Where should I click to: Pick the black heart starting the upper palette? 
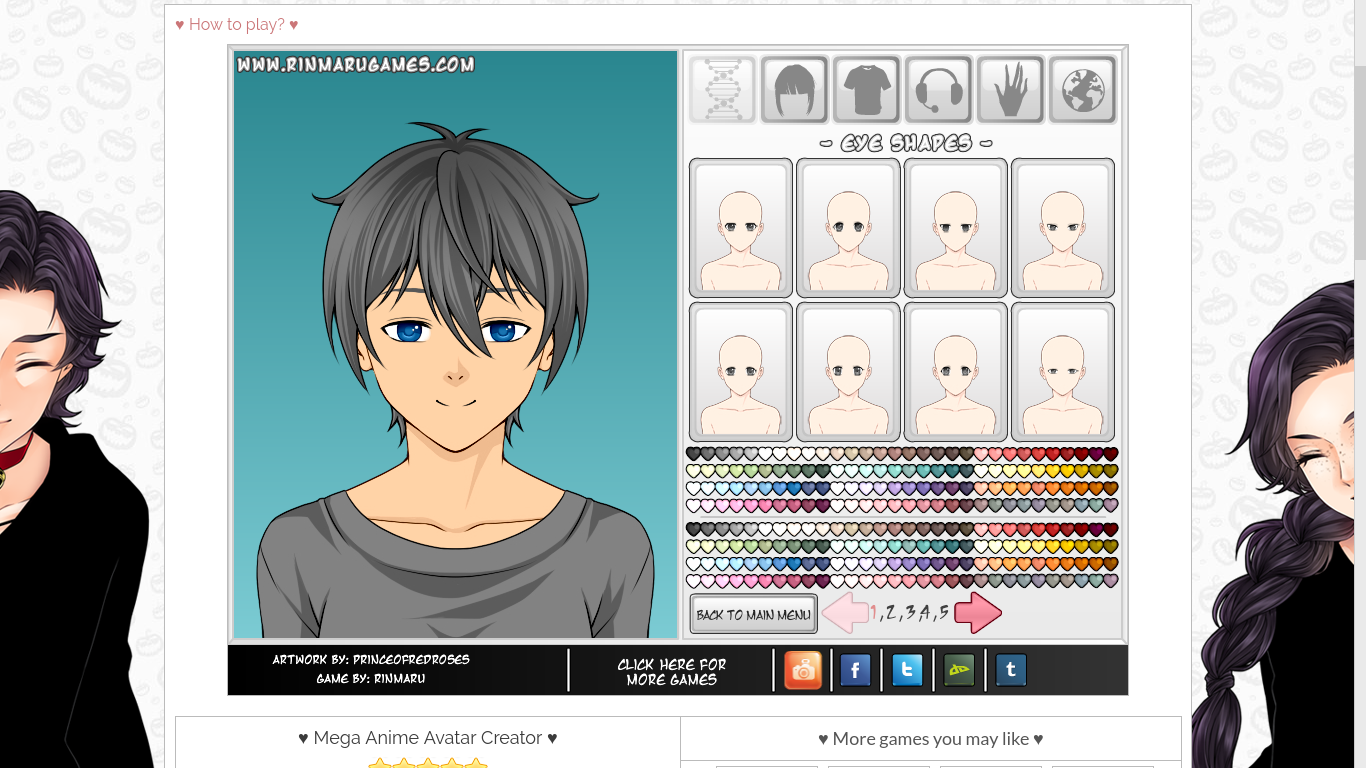(x=693, y=454)
